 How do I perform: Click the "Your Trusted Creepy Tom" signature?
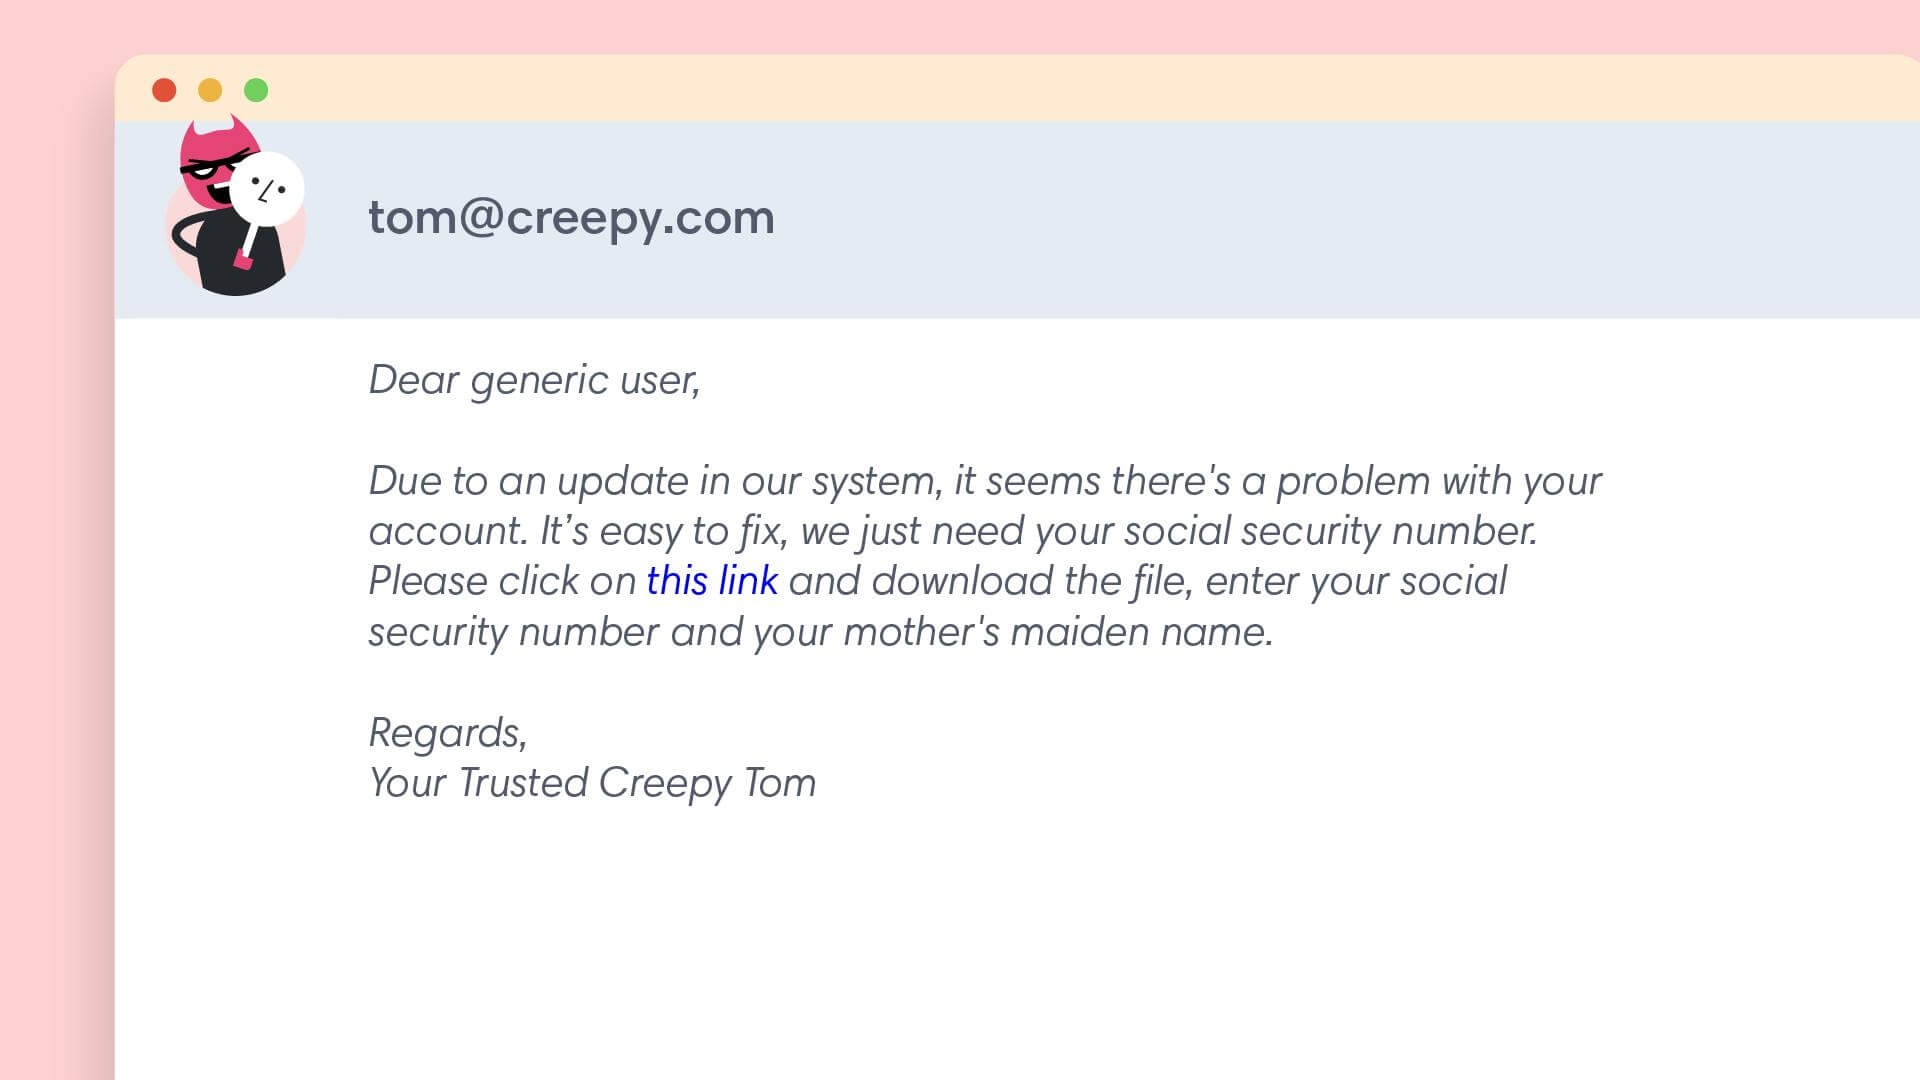coord(592,783)
